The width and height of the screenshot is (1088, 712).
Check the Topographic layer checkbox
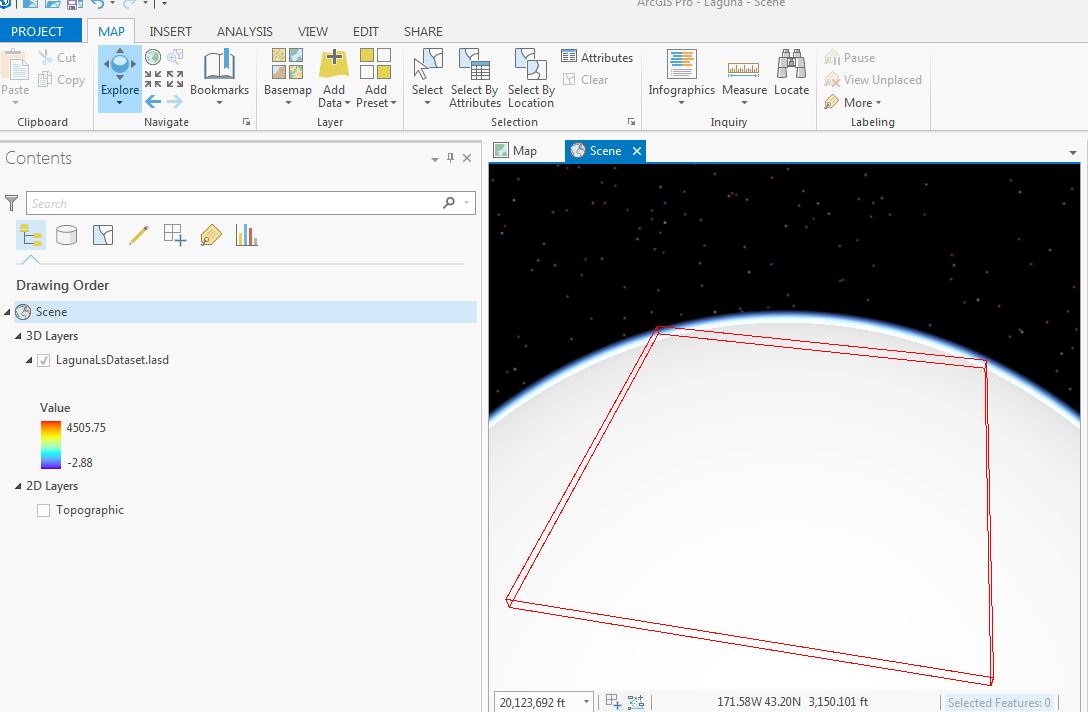pyautogui.click(x=44, y=511)
